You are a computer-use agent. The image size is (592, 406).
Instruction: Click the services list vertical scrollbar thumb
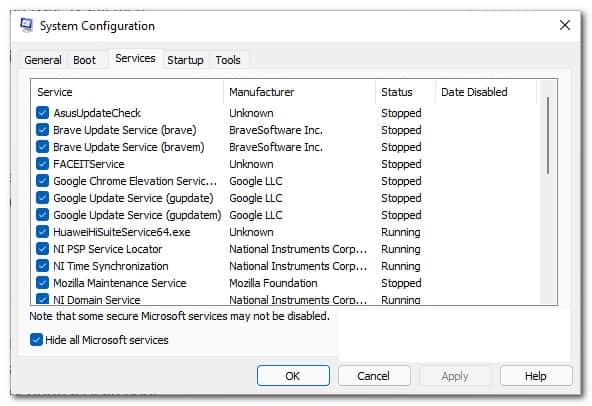[x=548, y=135]
